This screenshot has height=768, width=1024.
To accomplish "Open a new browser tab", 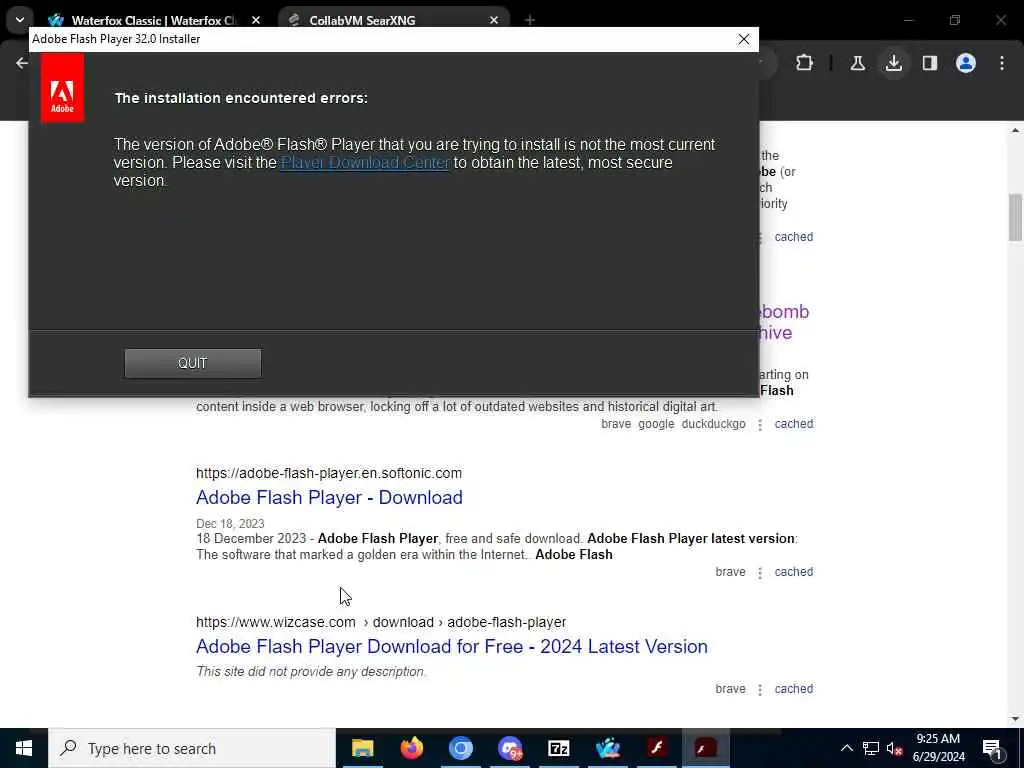I will tap(530, 20).
